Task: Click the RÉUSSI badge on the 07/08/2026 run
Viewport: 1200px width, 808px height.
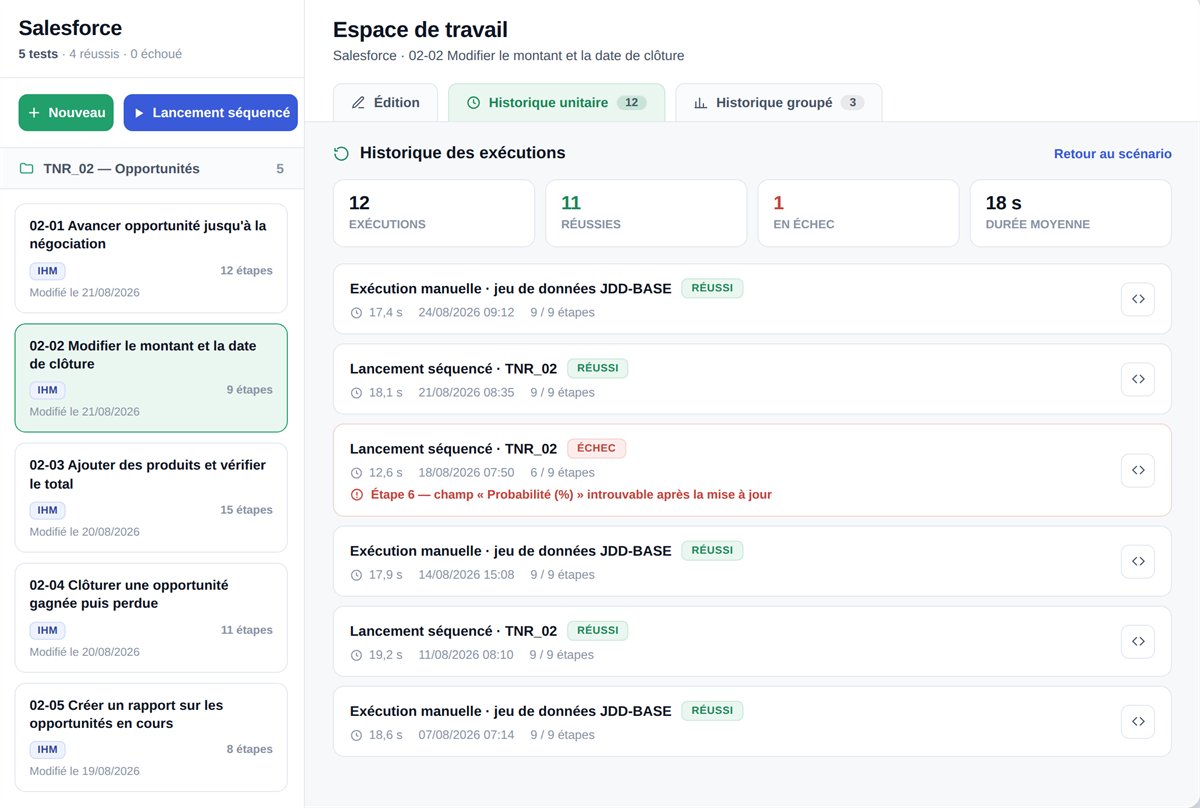Action: [x=712, y=710]
